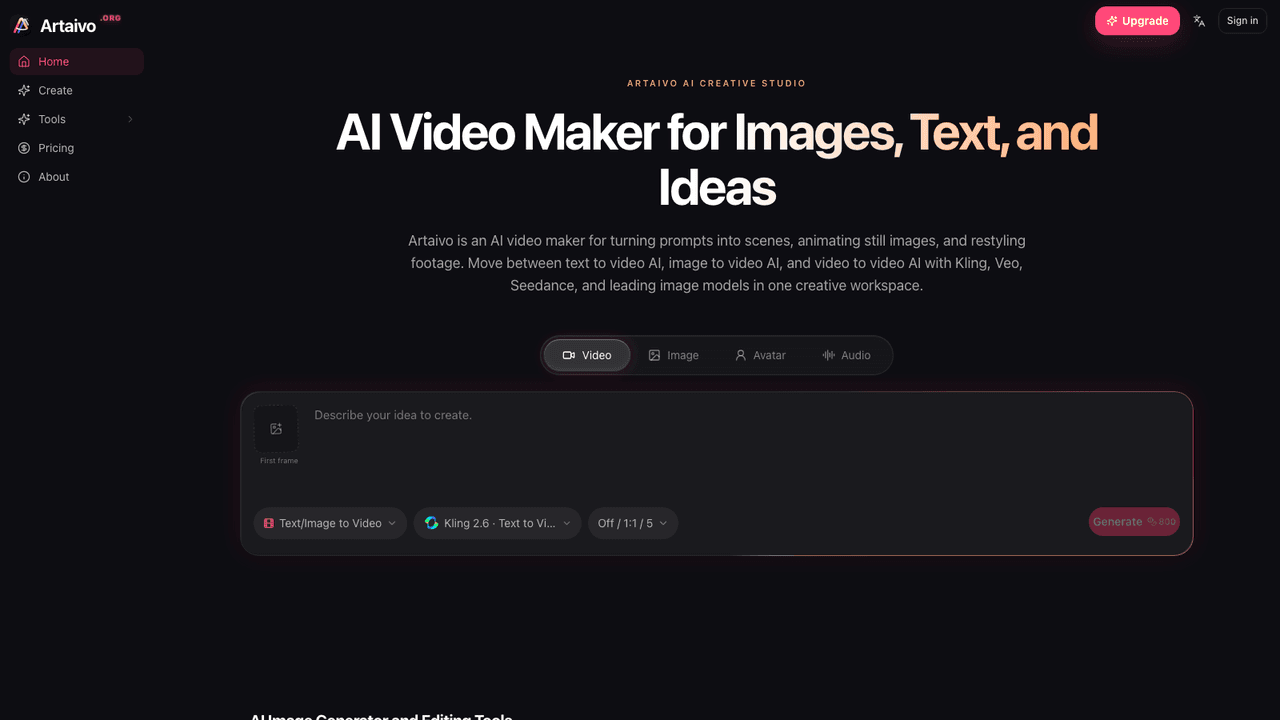Switch to the Avatar tab

(x=760, y=355)
